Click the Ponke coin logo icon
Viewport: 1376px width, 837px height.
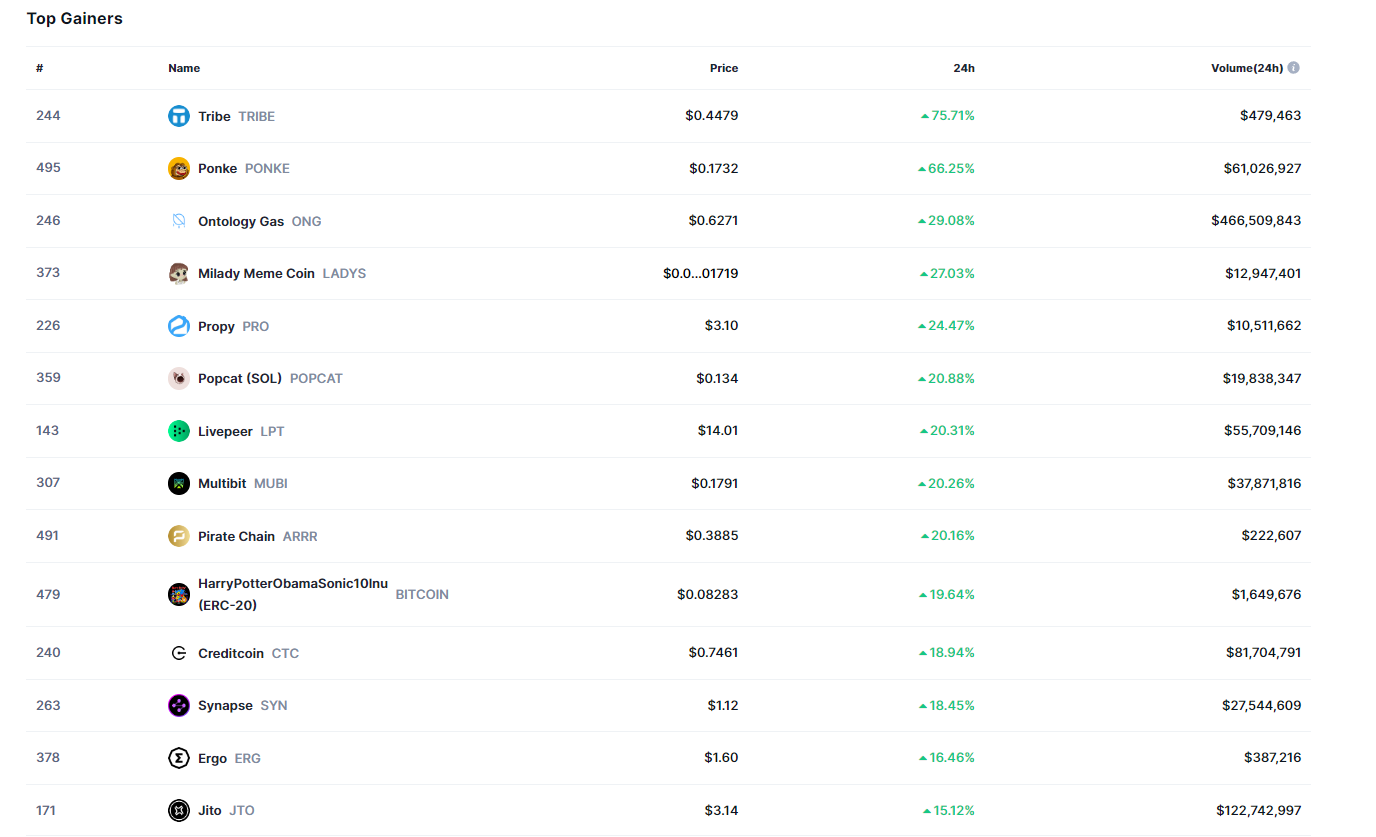click(x=178, y=168)
